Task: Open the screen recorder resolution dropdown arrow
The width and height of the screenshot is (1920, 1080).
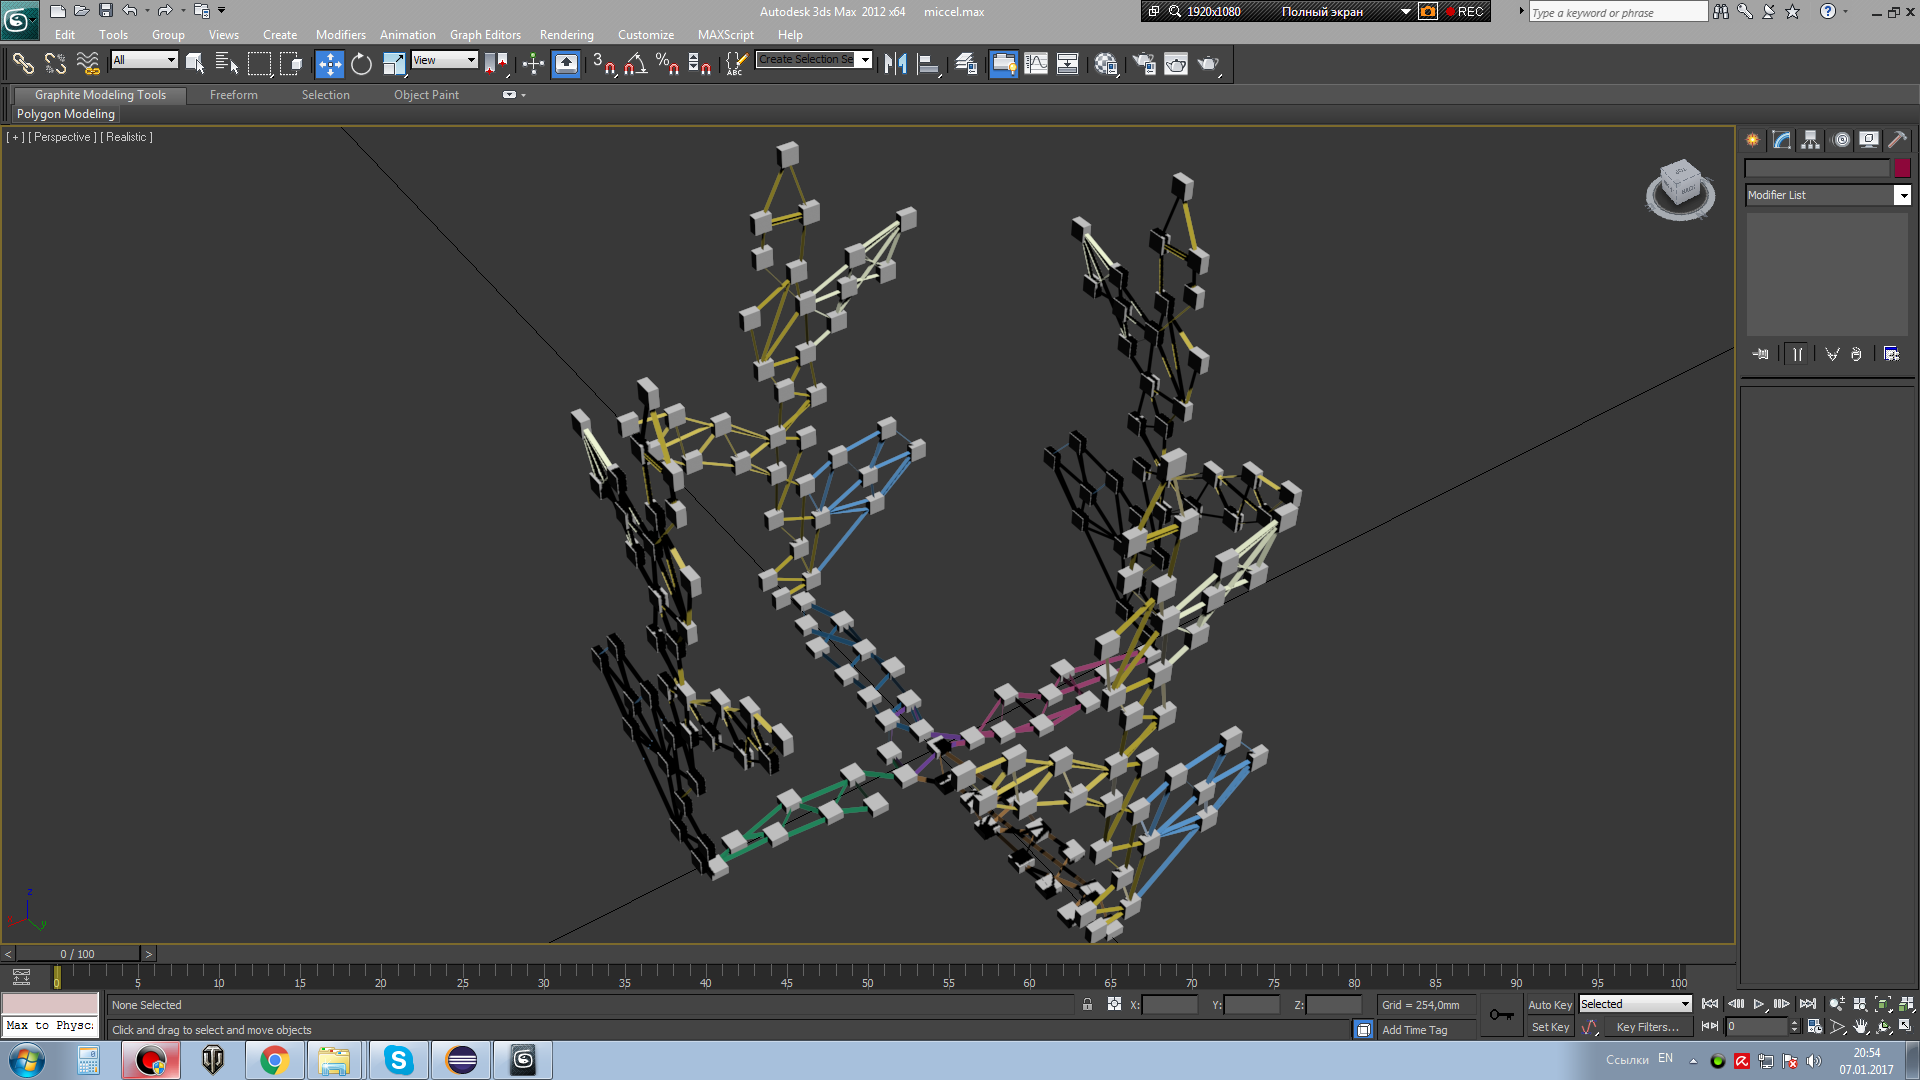Action: coord(1405,12)
